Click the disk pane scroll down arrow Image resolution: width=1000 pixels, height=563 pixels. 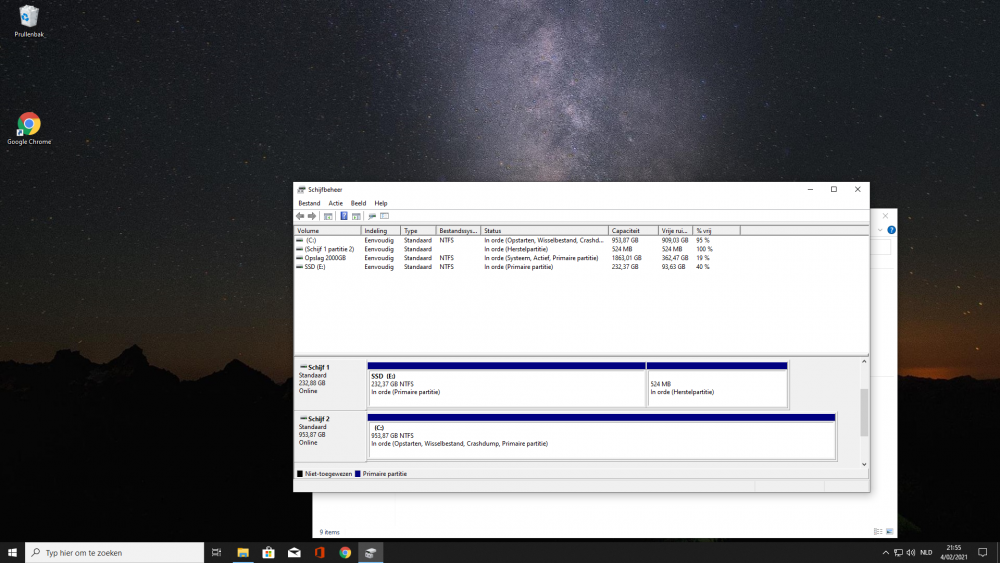[x=864, y=464]
